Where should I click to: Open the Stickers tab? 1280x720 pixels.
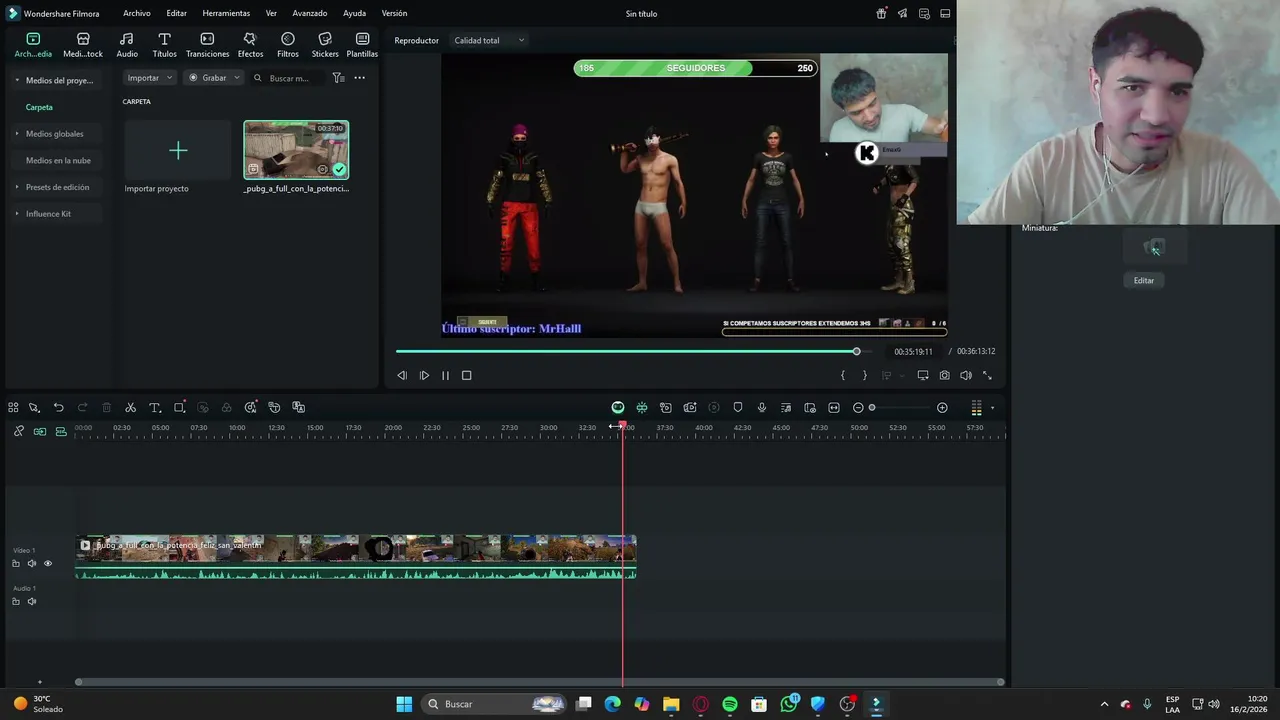coord(325,45)
